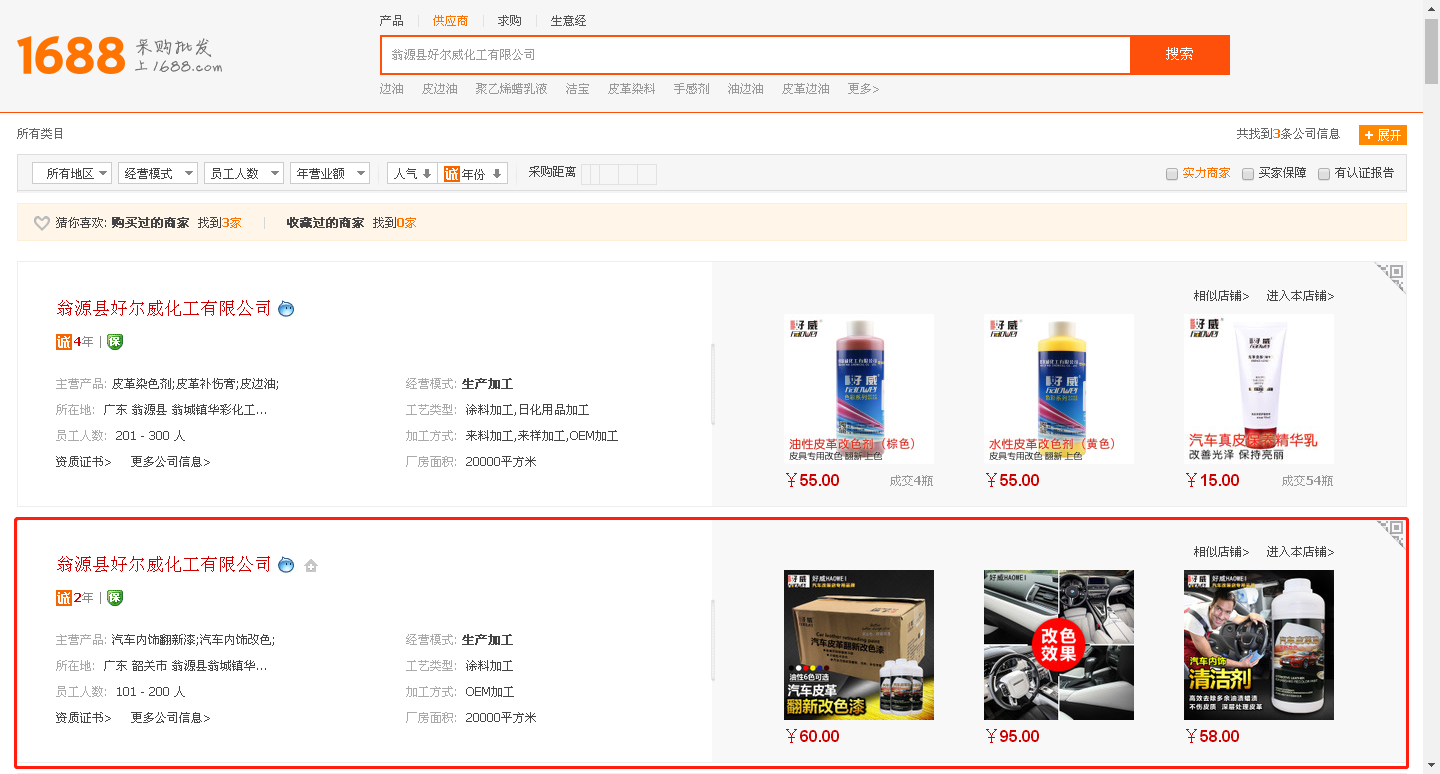The width and height of the screenshot is (1440, 774).
Task: Open 更多公司信息> for the 4年 listing
Action: click(170, 462)
